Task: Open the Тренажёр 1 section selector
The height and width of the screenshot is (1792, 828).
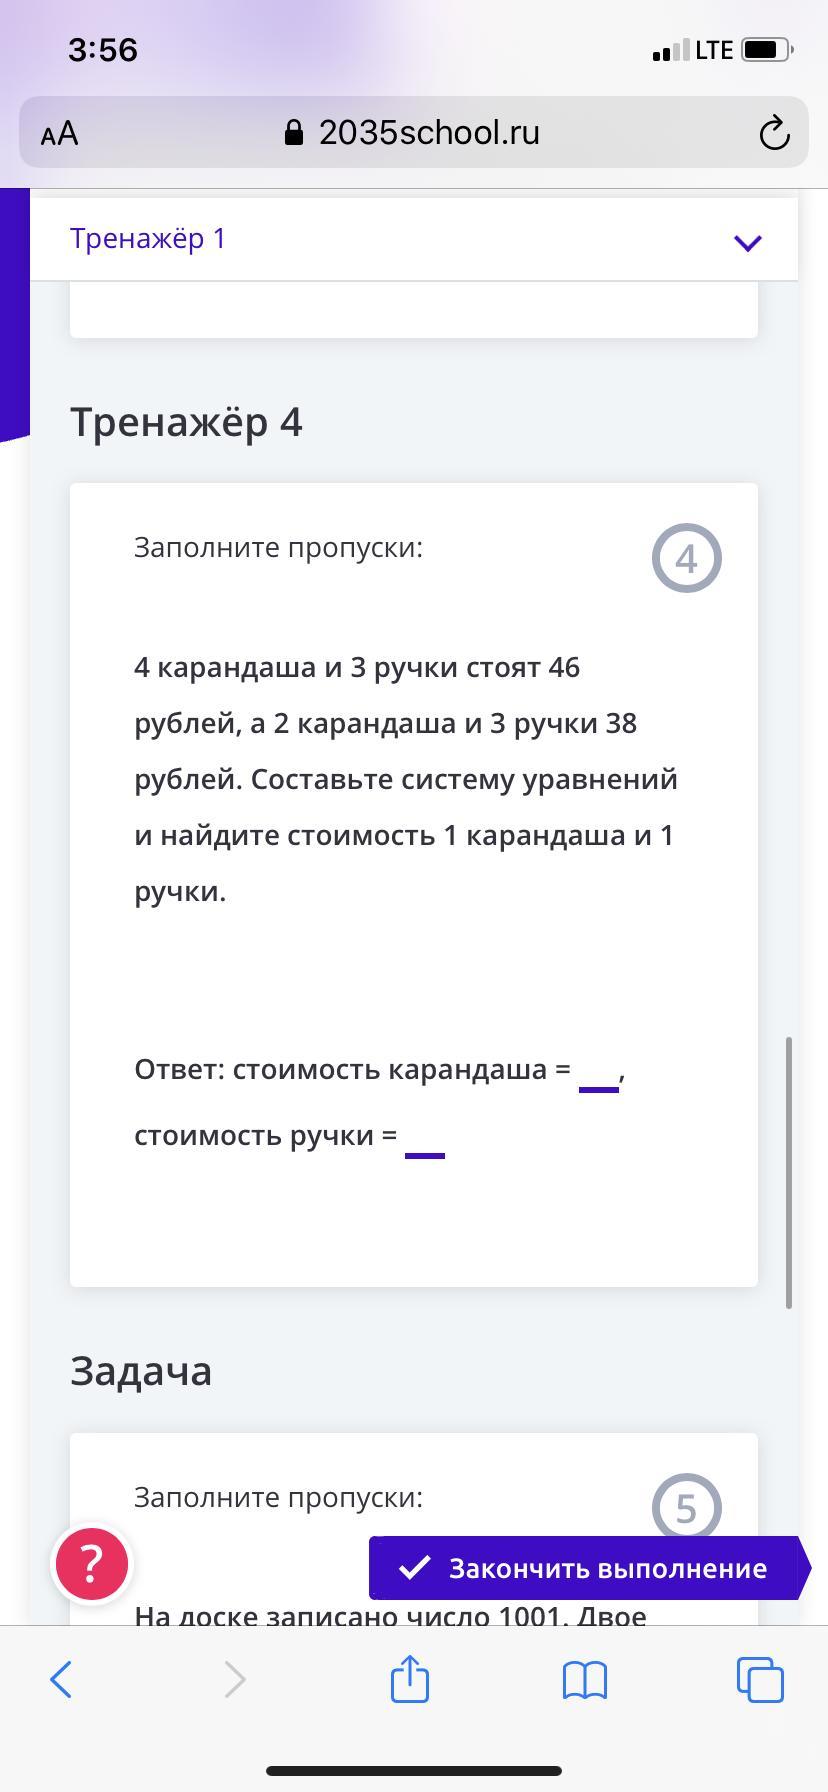Action: (x=148, y=239)
